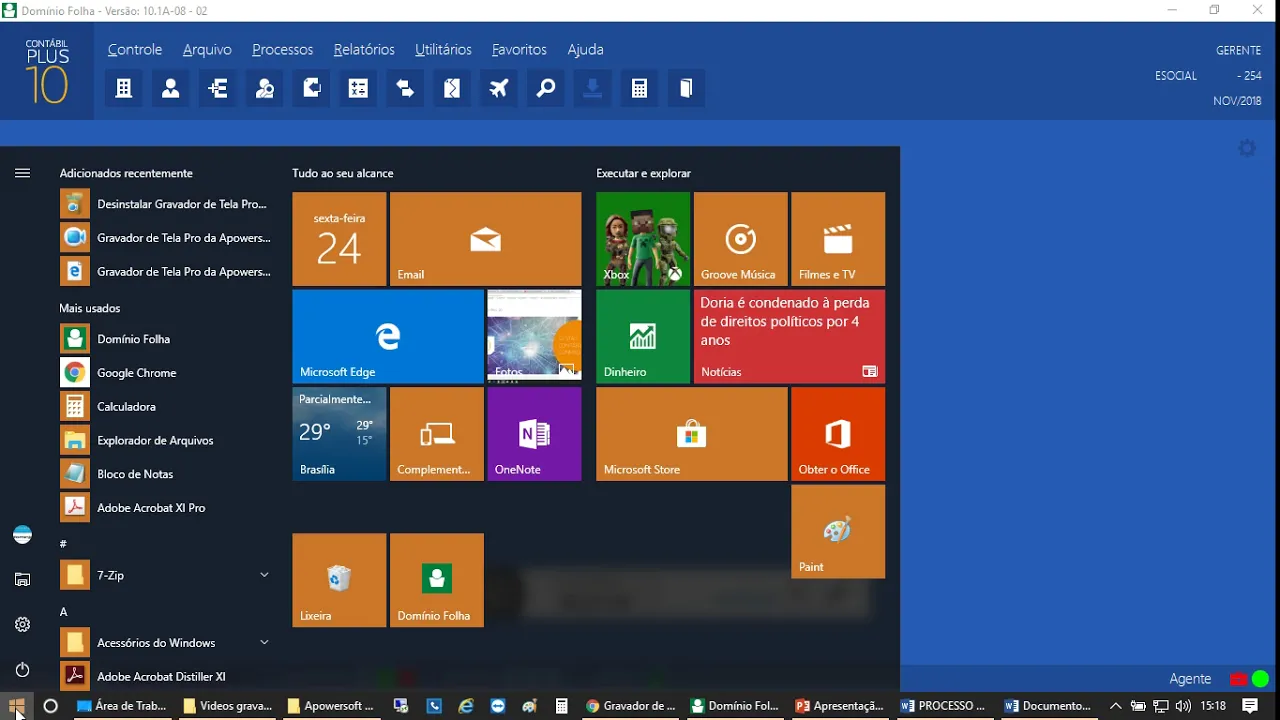Open the Favoritos menu
The image size is (1280, 720).
click(519, 49)
